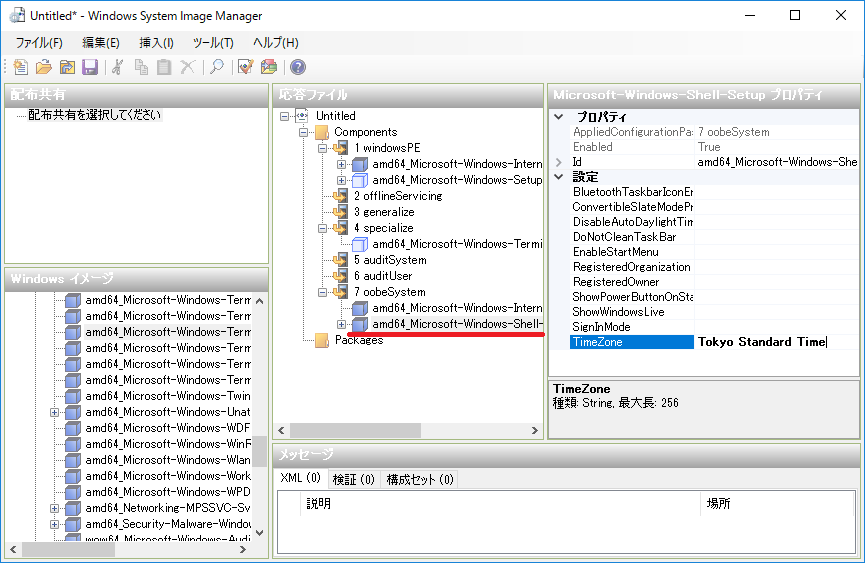The width and height of the screenshot is (865, 563).
Task: Click the answer file pane right scroll arrow
Action: (535, 430)
